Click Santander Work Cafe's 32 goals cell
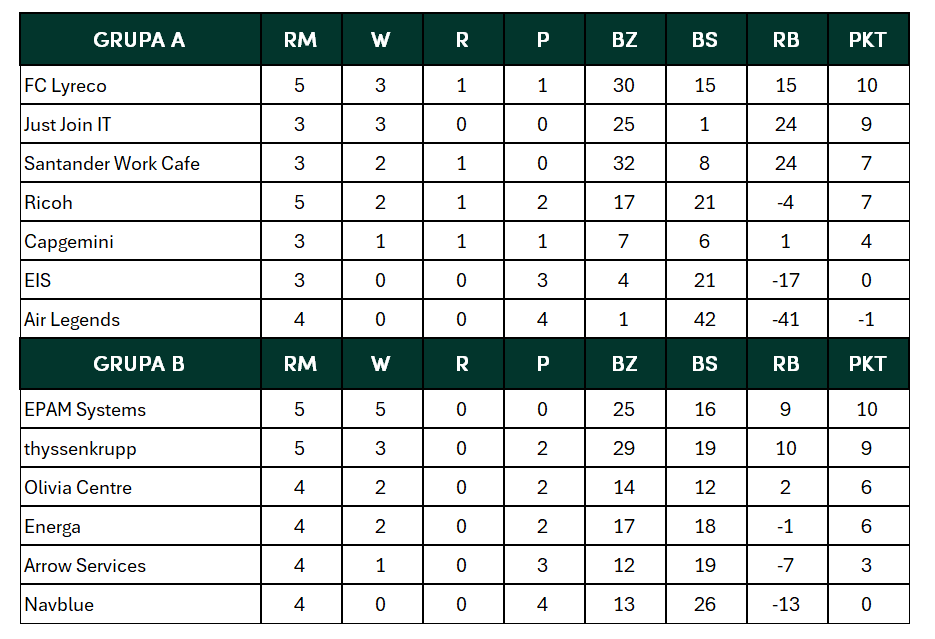The height and width of the screenshot is (639, 935). pyautogui.click(x=624, y=164)
